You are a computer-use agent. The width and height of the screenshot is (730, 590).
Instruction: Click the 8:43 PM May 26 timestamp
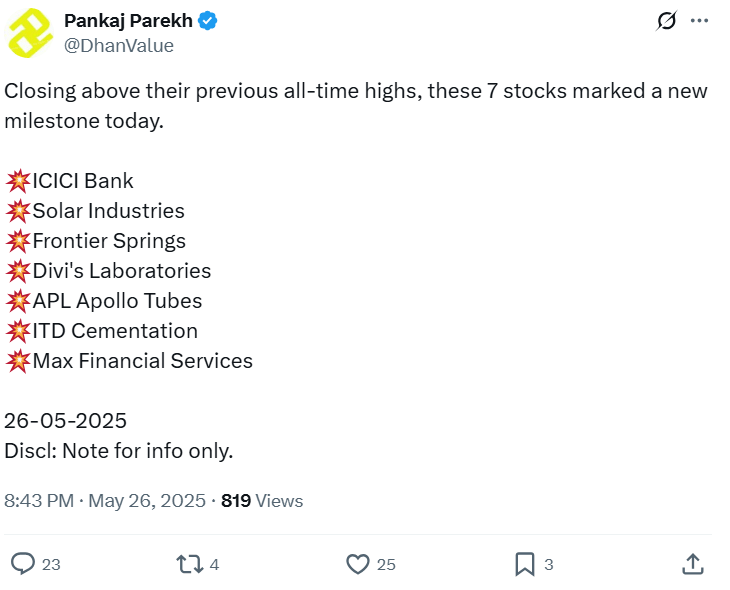click(x=105, y=501)
